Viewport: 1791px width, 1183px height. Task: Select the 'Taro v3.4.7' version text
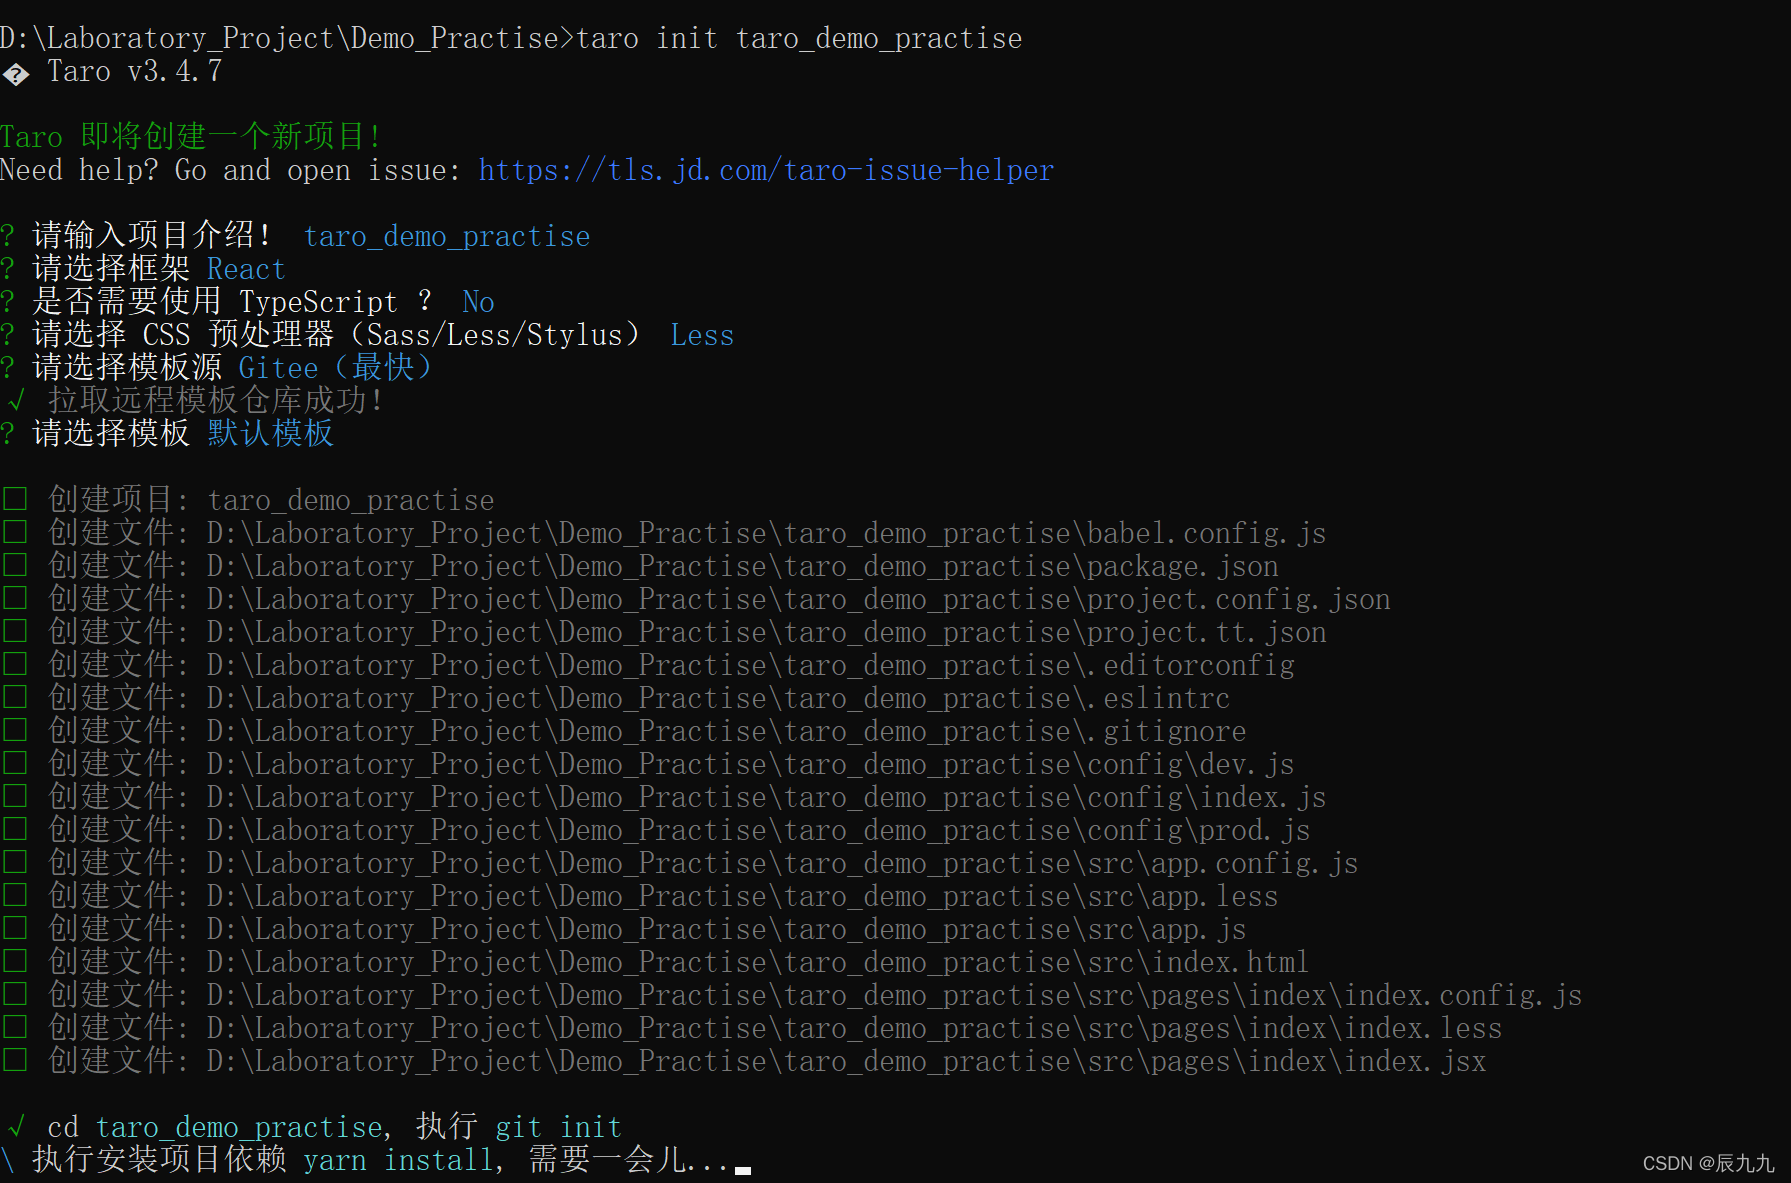click(x=135, y=72)
